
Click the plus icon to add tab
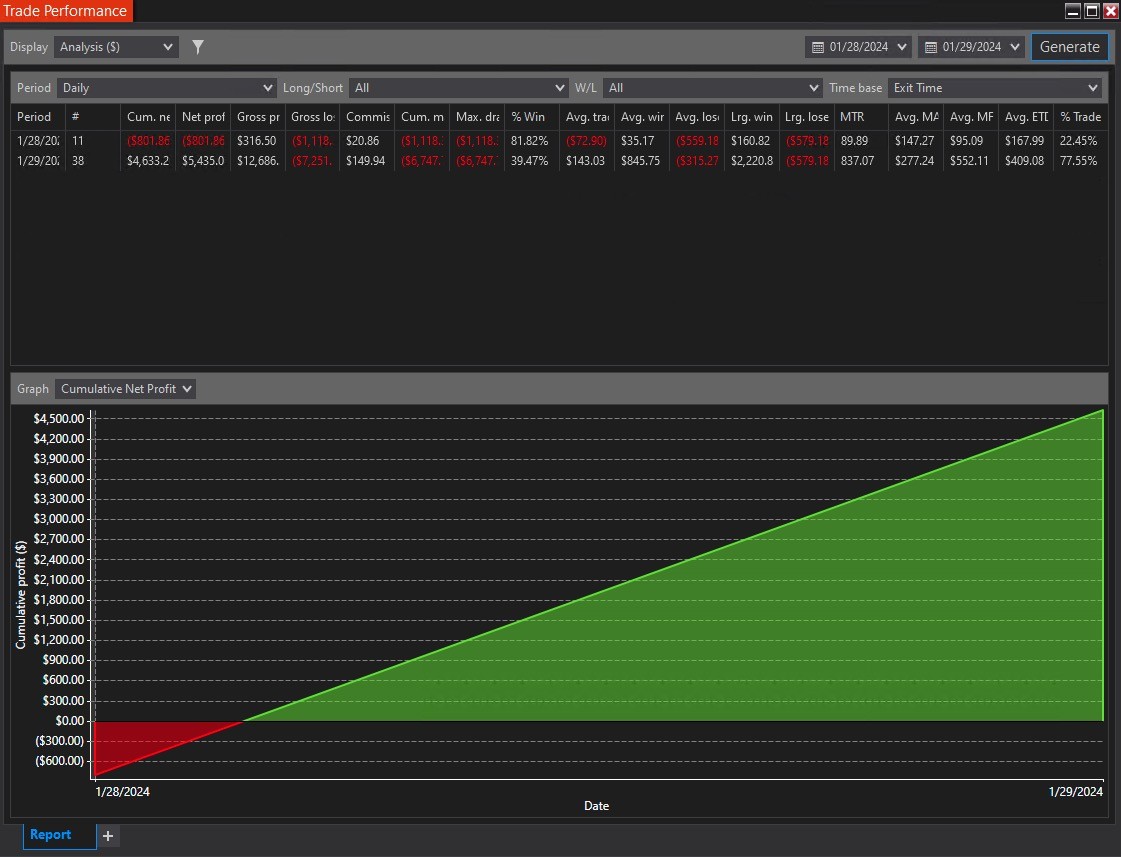click(x=108, y=836)
